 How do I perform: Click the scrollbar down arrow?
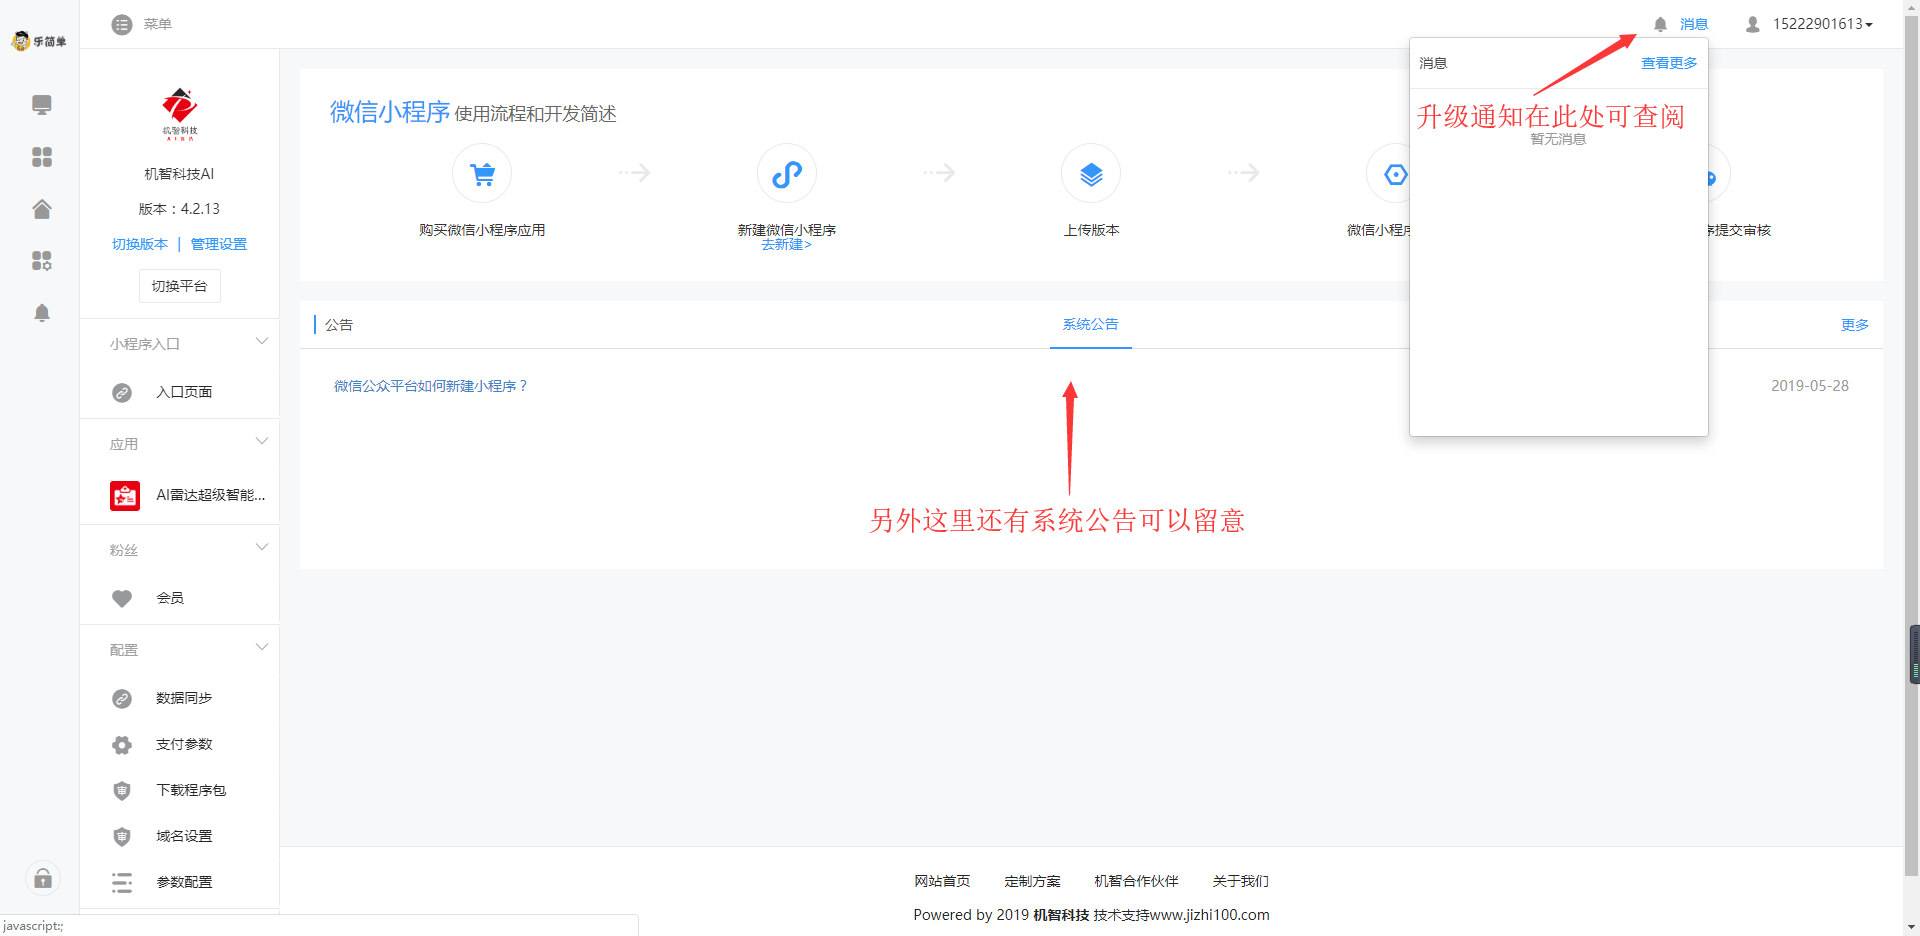1912,927
